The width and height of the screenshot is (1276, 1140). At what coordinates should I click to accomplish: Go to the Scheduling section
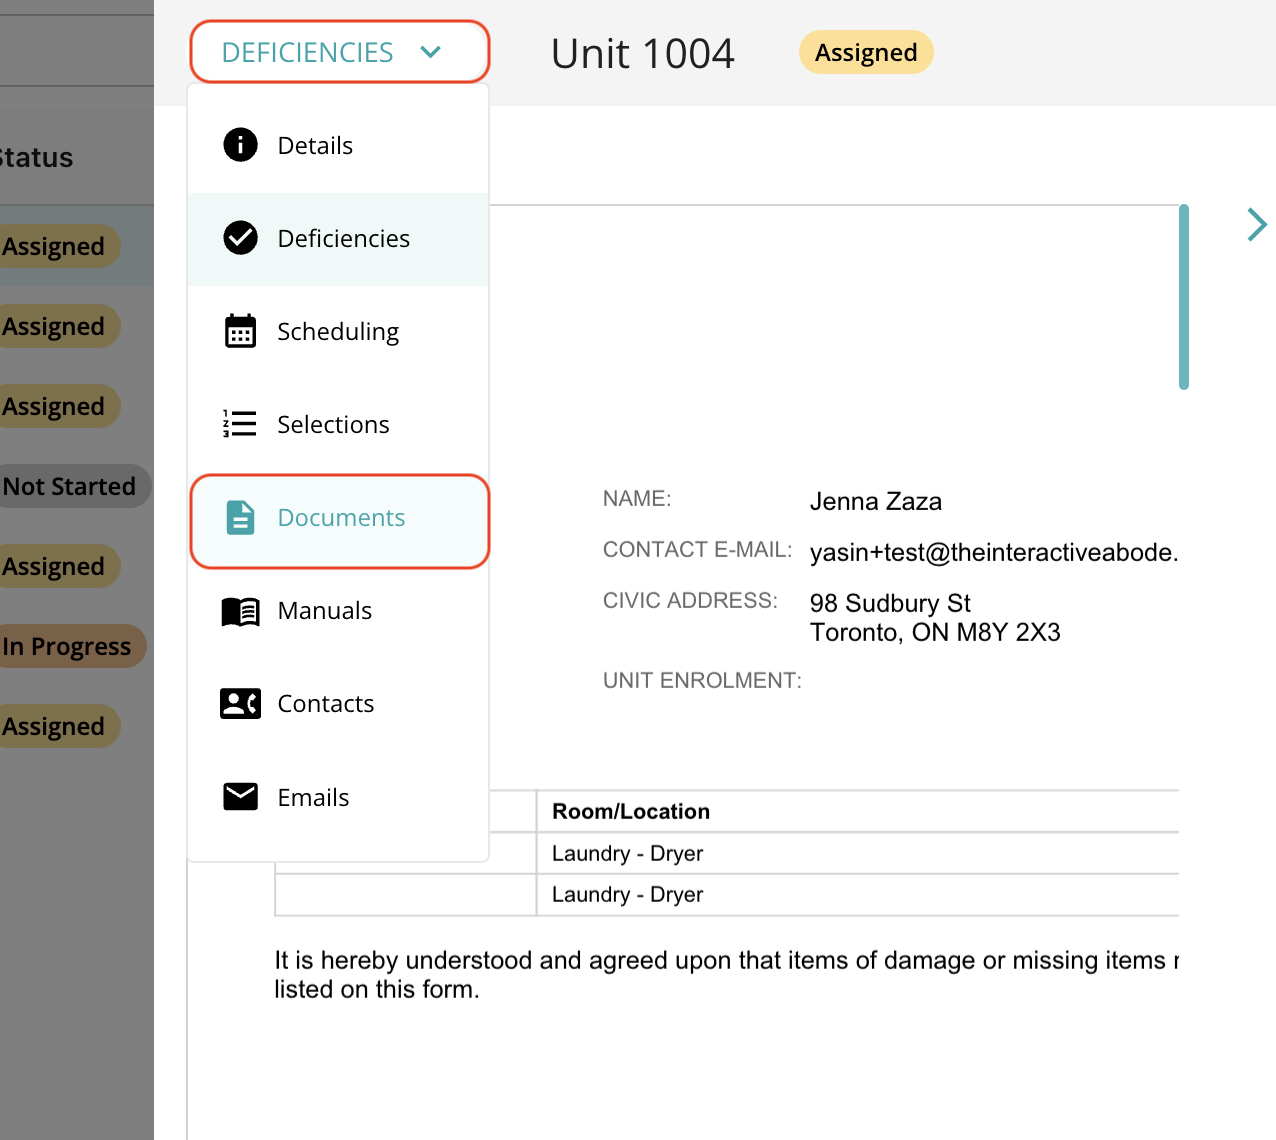click(338, 332)
